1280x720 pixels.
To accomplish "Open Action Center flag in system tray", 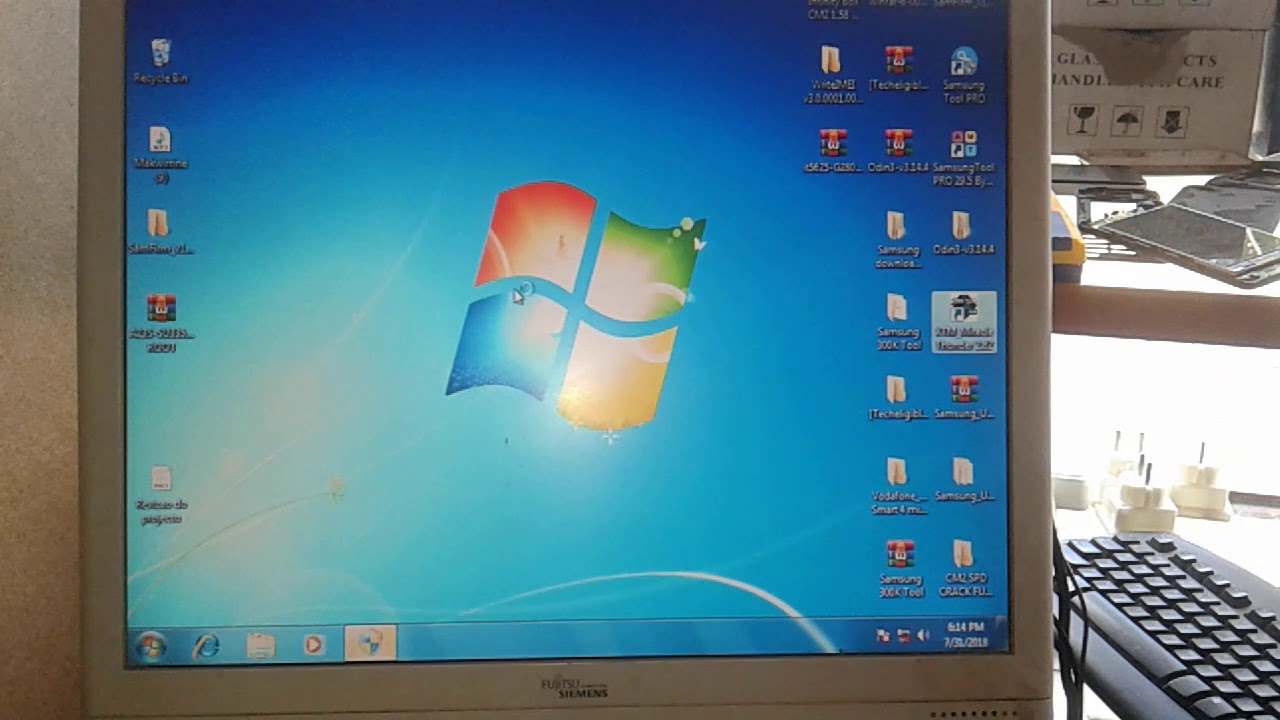I will [883, 635].
